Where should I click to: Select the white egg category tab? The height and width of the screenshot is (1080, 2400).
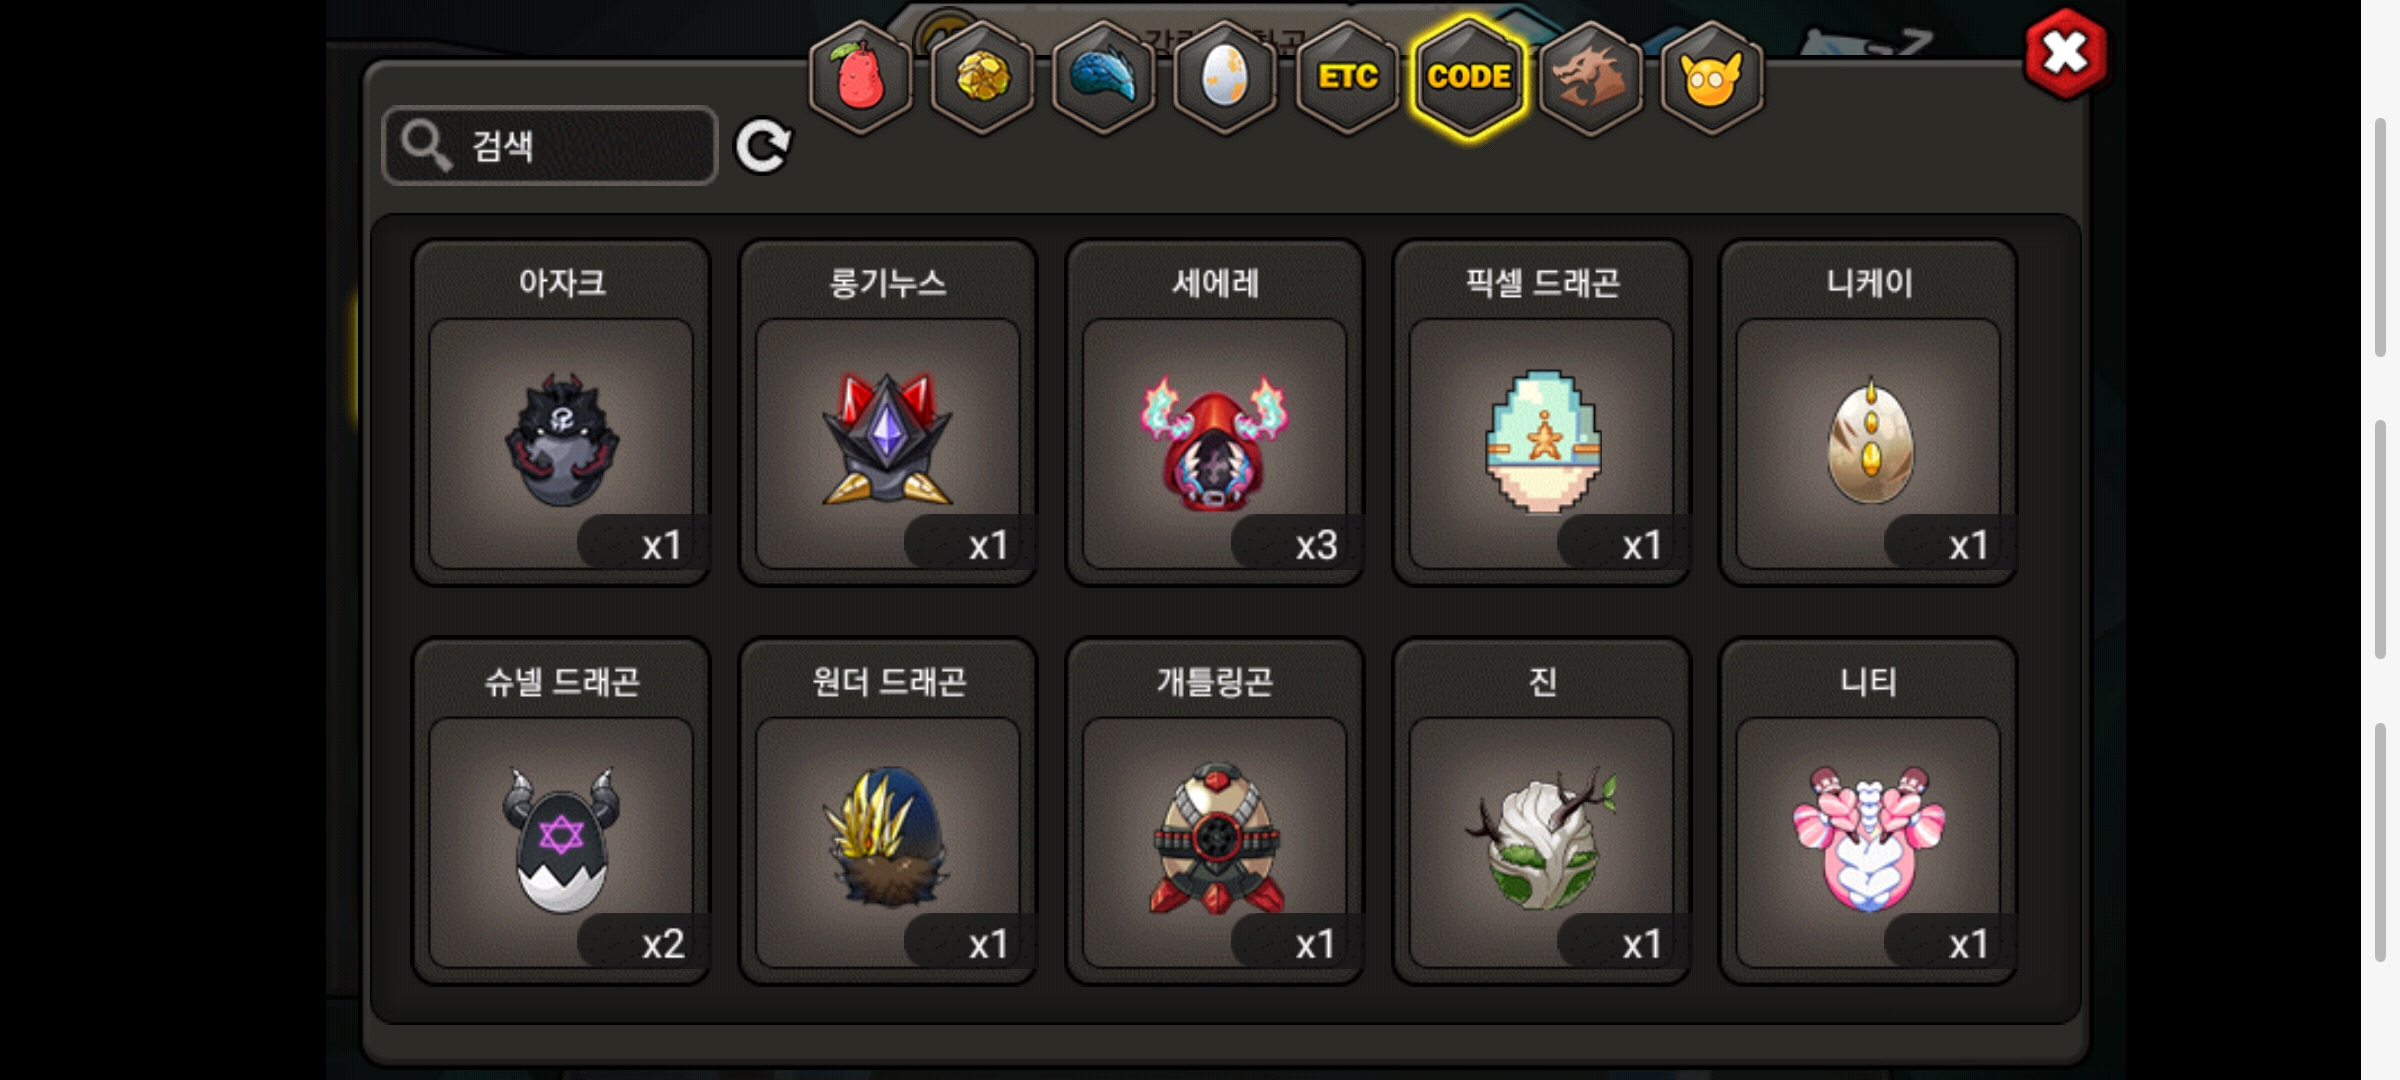click(1225, 78)
